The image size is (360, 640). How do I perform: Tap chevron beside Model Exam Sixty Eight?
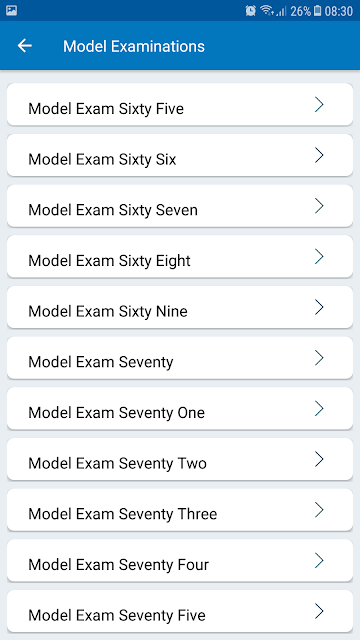coord(319,256)
